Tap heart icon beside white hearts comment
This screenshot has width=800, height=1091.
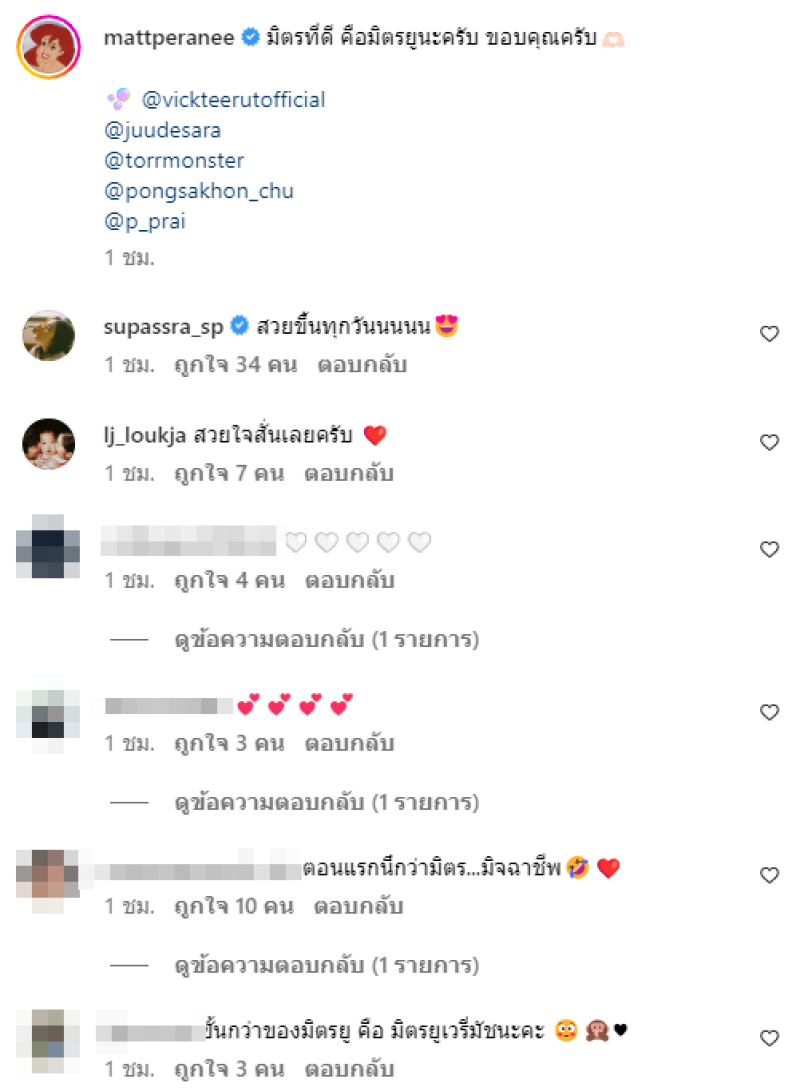point(769,550)
